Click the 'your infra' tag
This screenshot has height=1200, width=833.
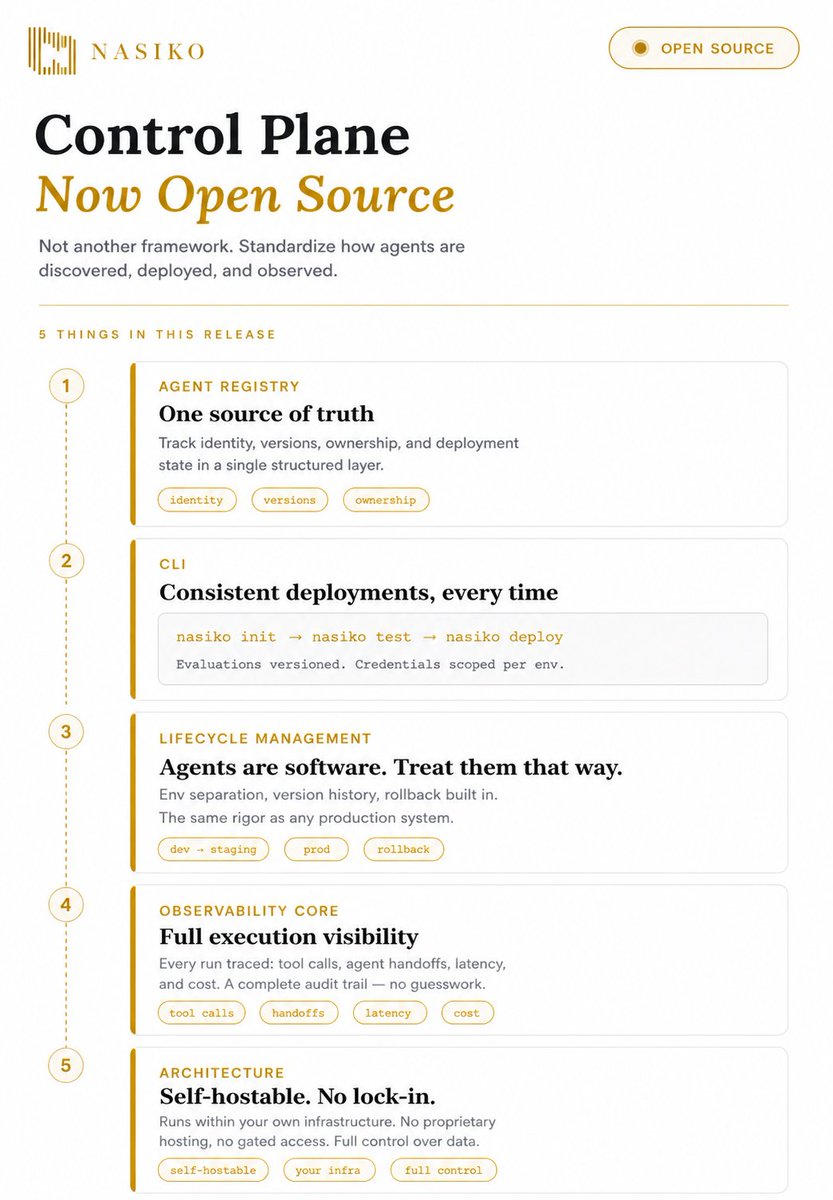[x=329, y=1170]
